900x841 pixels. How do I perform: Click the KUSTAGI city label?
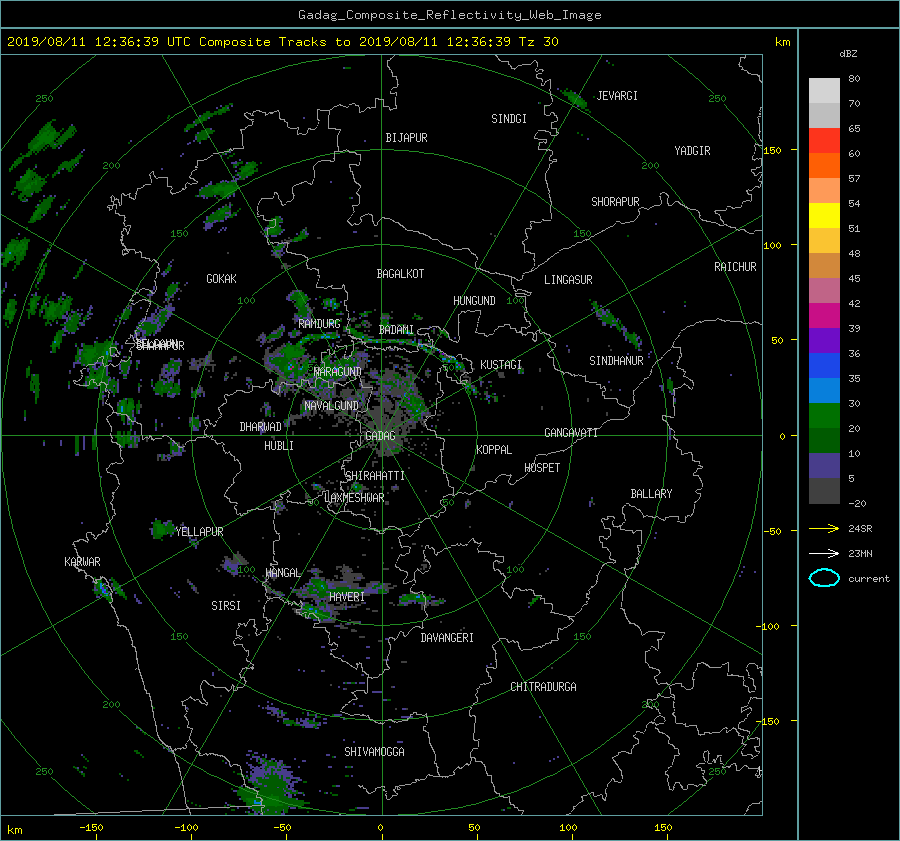(x=501, y=365)
